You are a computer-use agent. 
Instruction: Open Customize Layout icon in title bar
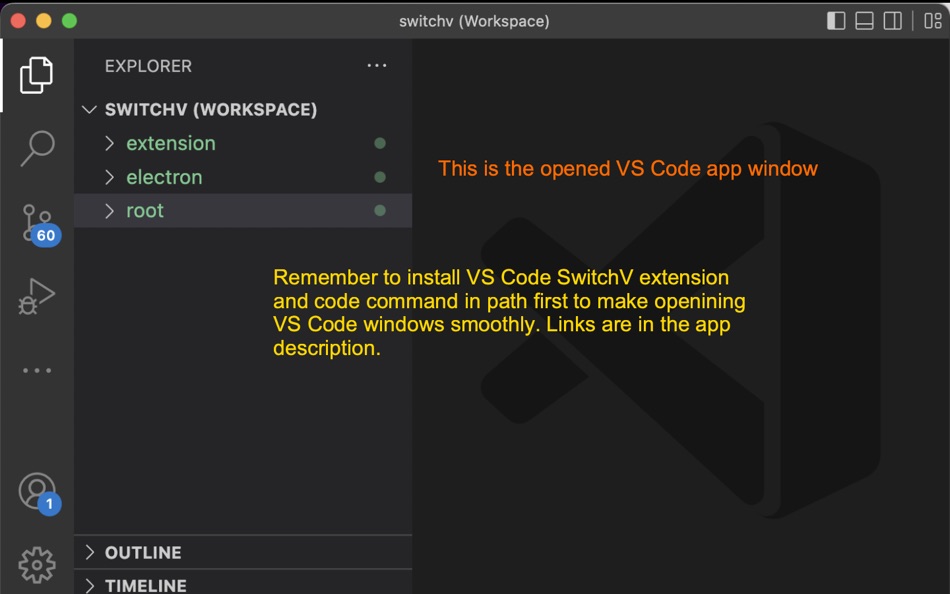pyautogui.click(x=932, y=21)
